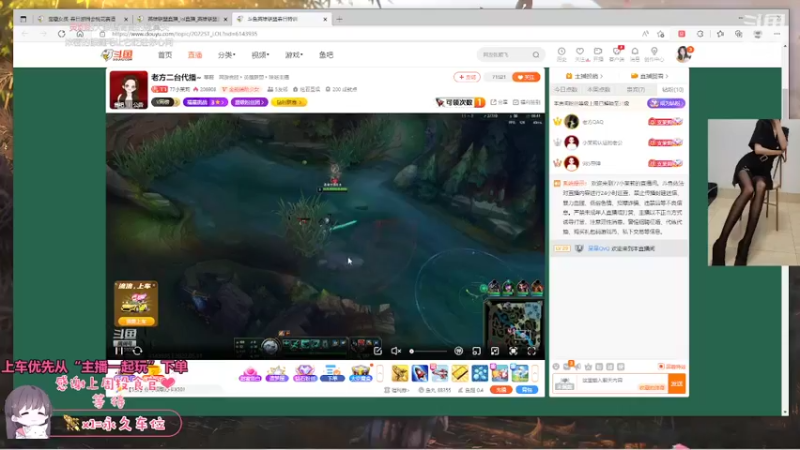Viewport: 800px width, 450px height.
Task: Click the Douyu logo
Action: 117,55
